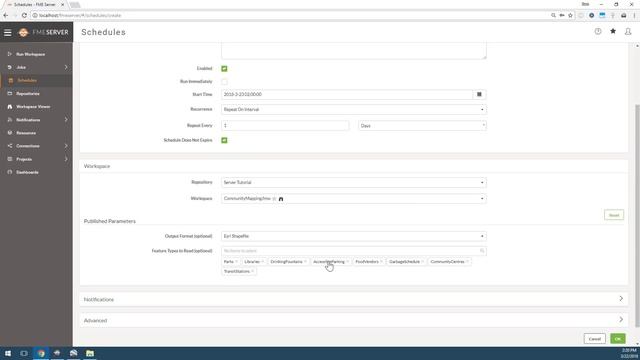Click the FME Server logo
The width and height of the screenshot is (640, 360).
44,32
